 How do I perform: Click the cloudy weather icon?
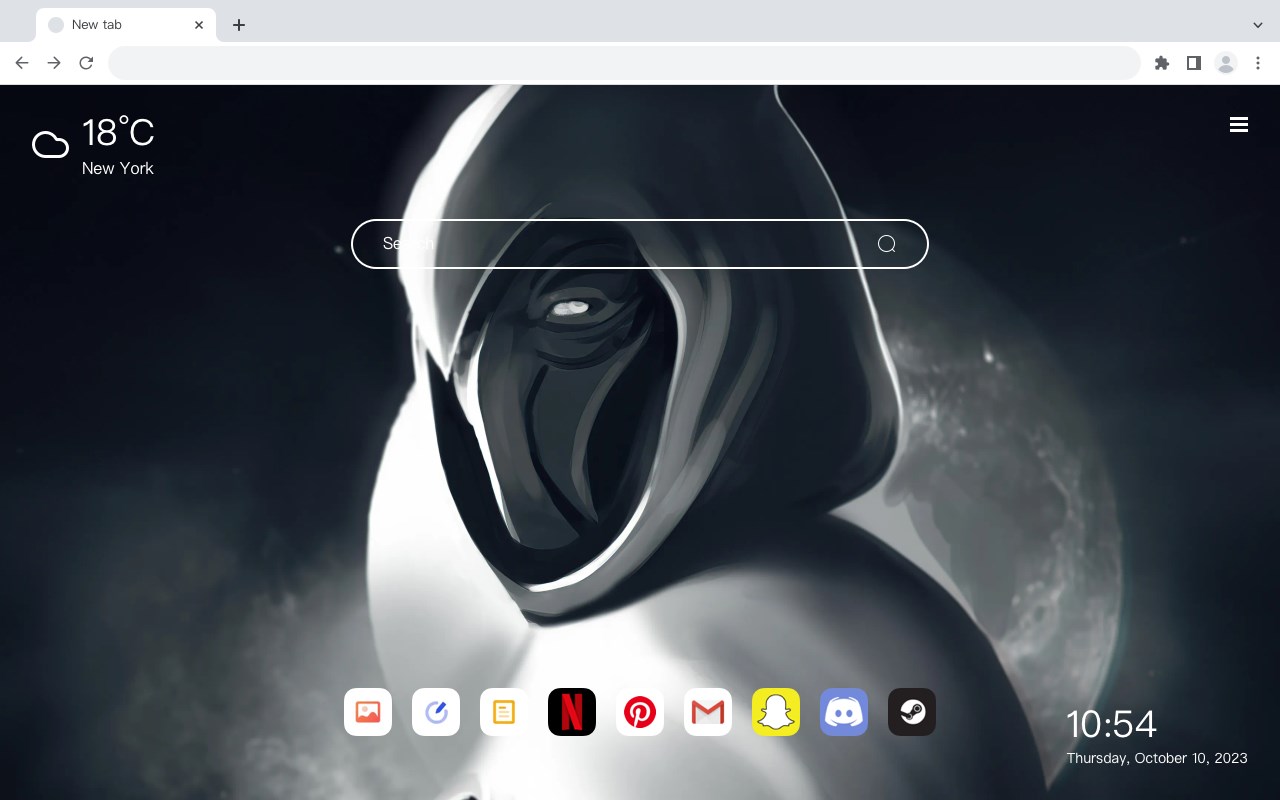50,145
